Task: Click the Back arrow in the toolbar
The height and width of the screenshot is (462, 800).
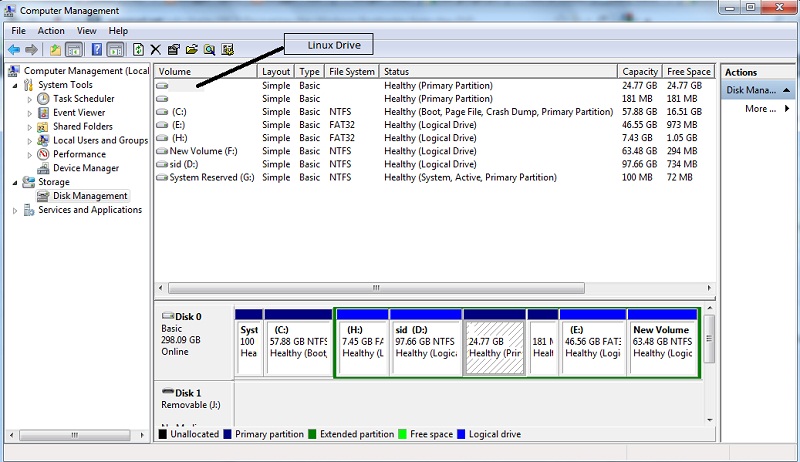Action: [x=14, y=49]
